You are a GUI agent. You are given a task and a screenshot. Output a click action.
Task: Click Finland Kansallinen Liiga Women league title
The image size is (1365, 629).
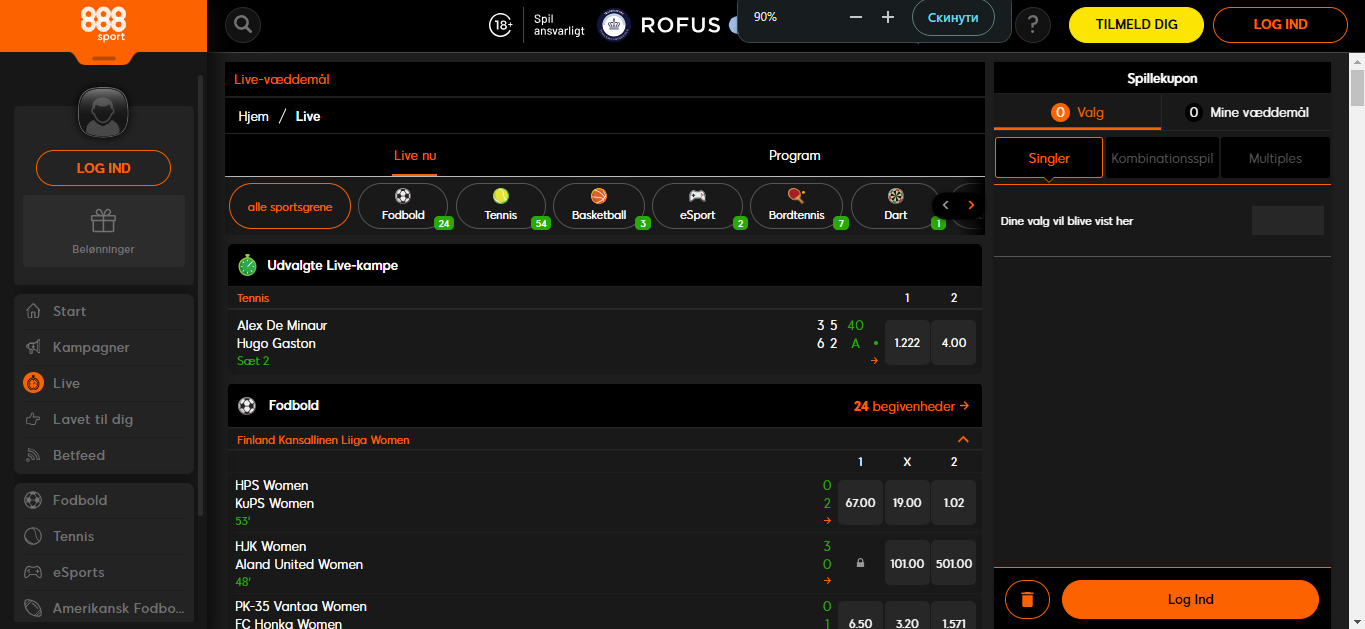click(323, 440)
